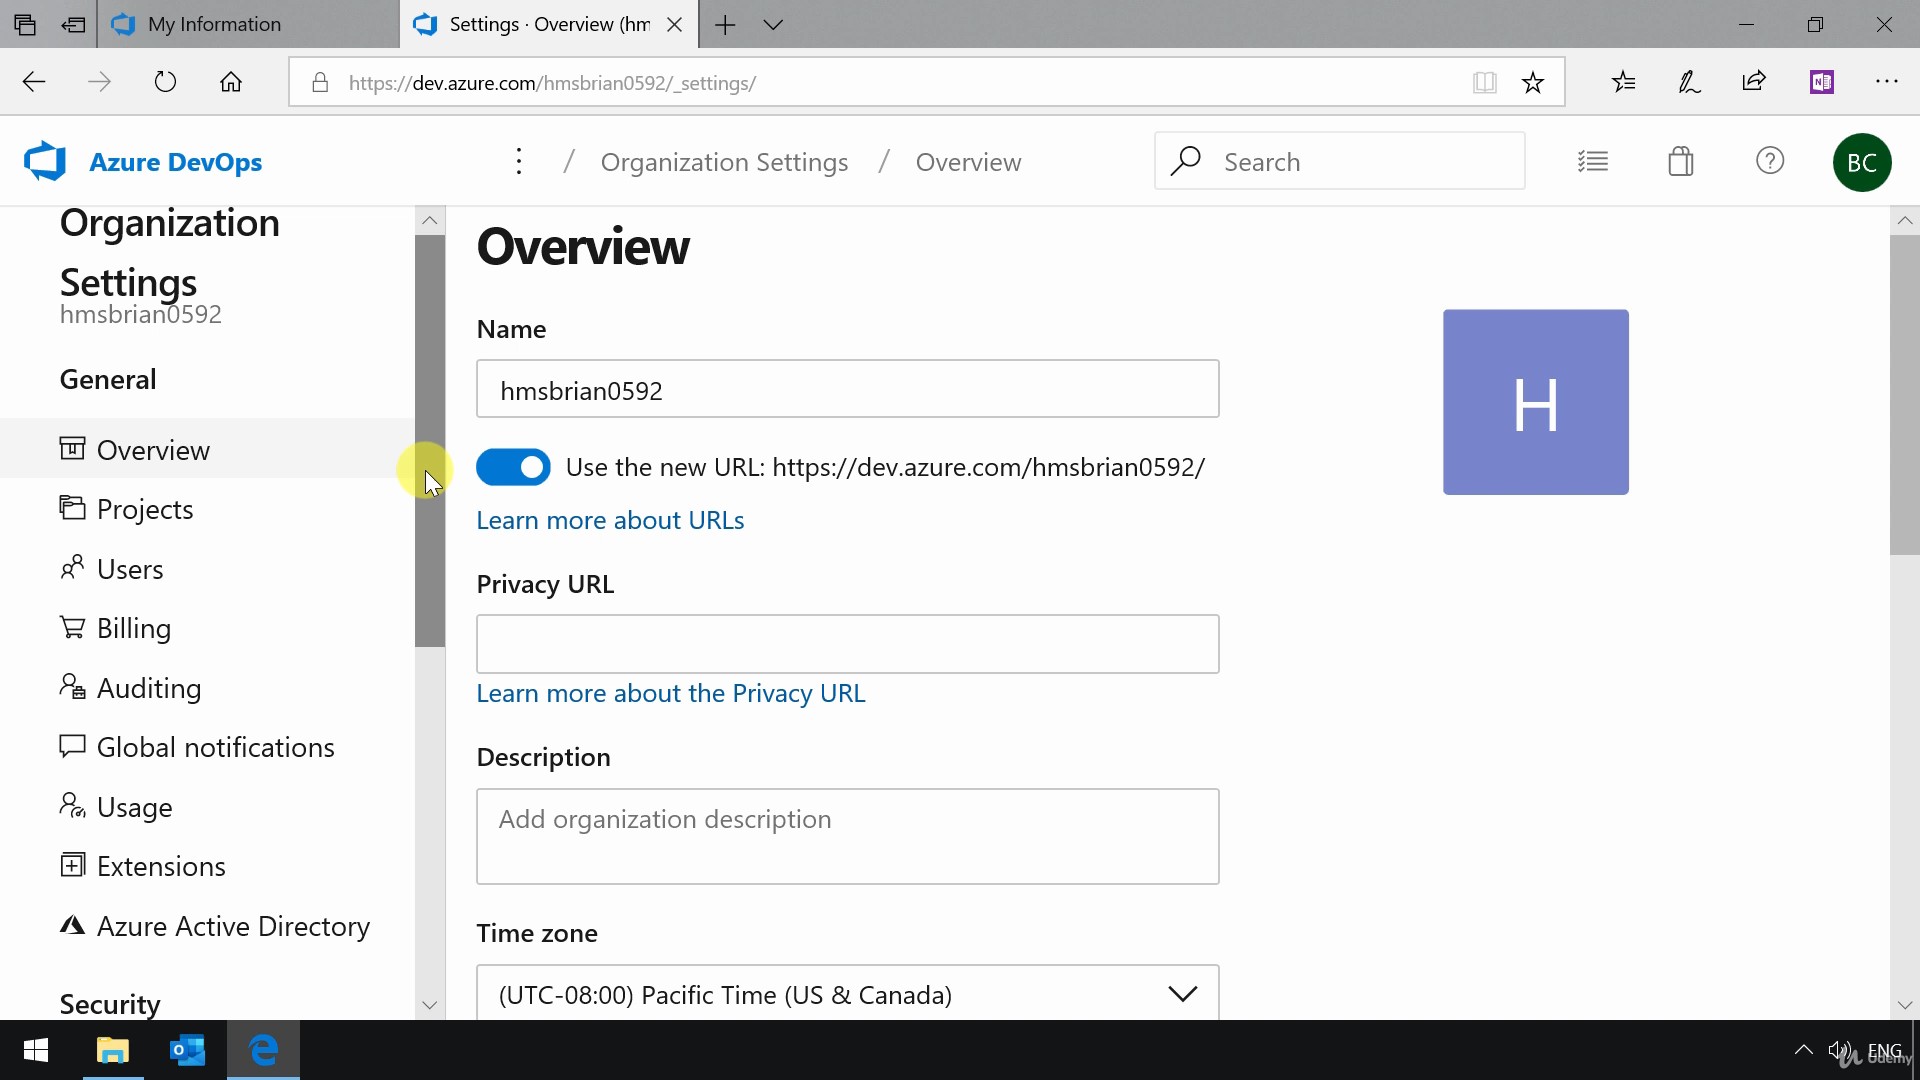Follow Learn more about the Privacy URL
This screenshot has height=1080, width=1920.
point(671,693)
